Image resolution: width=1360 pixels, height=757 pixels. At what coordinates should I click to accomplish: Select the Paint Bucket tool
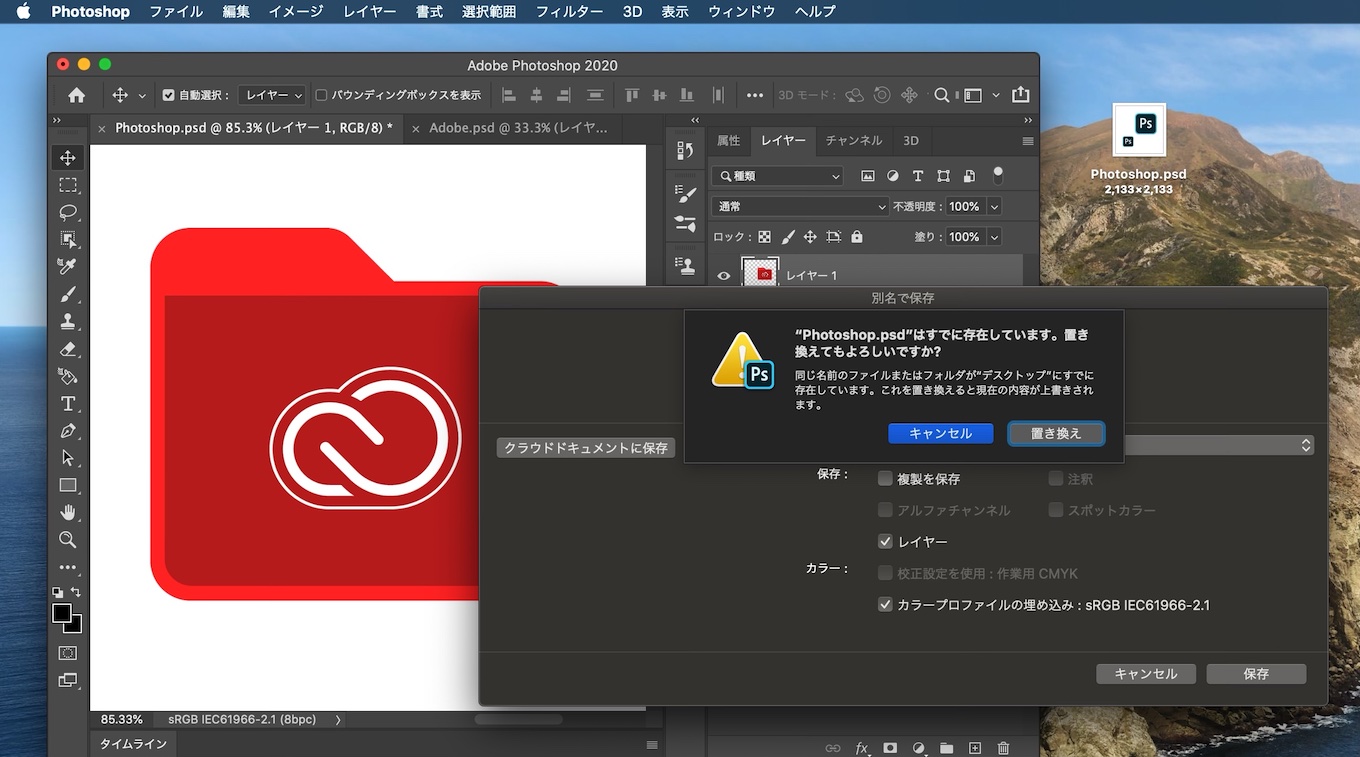tap(68, 376)
